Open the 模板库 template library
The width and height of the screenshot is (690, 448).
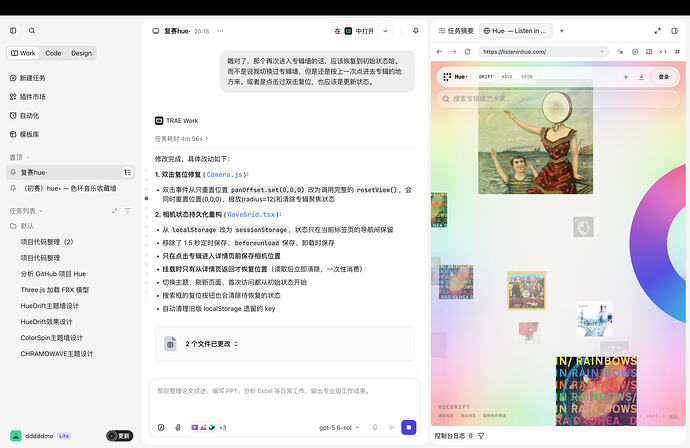[x=25, y=134]
